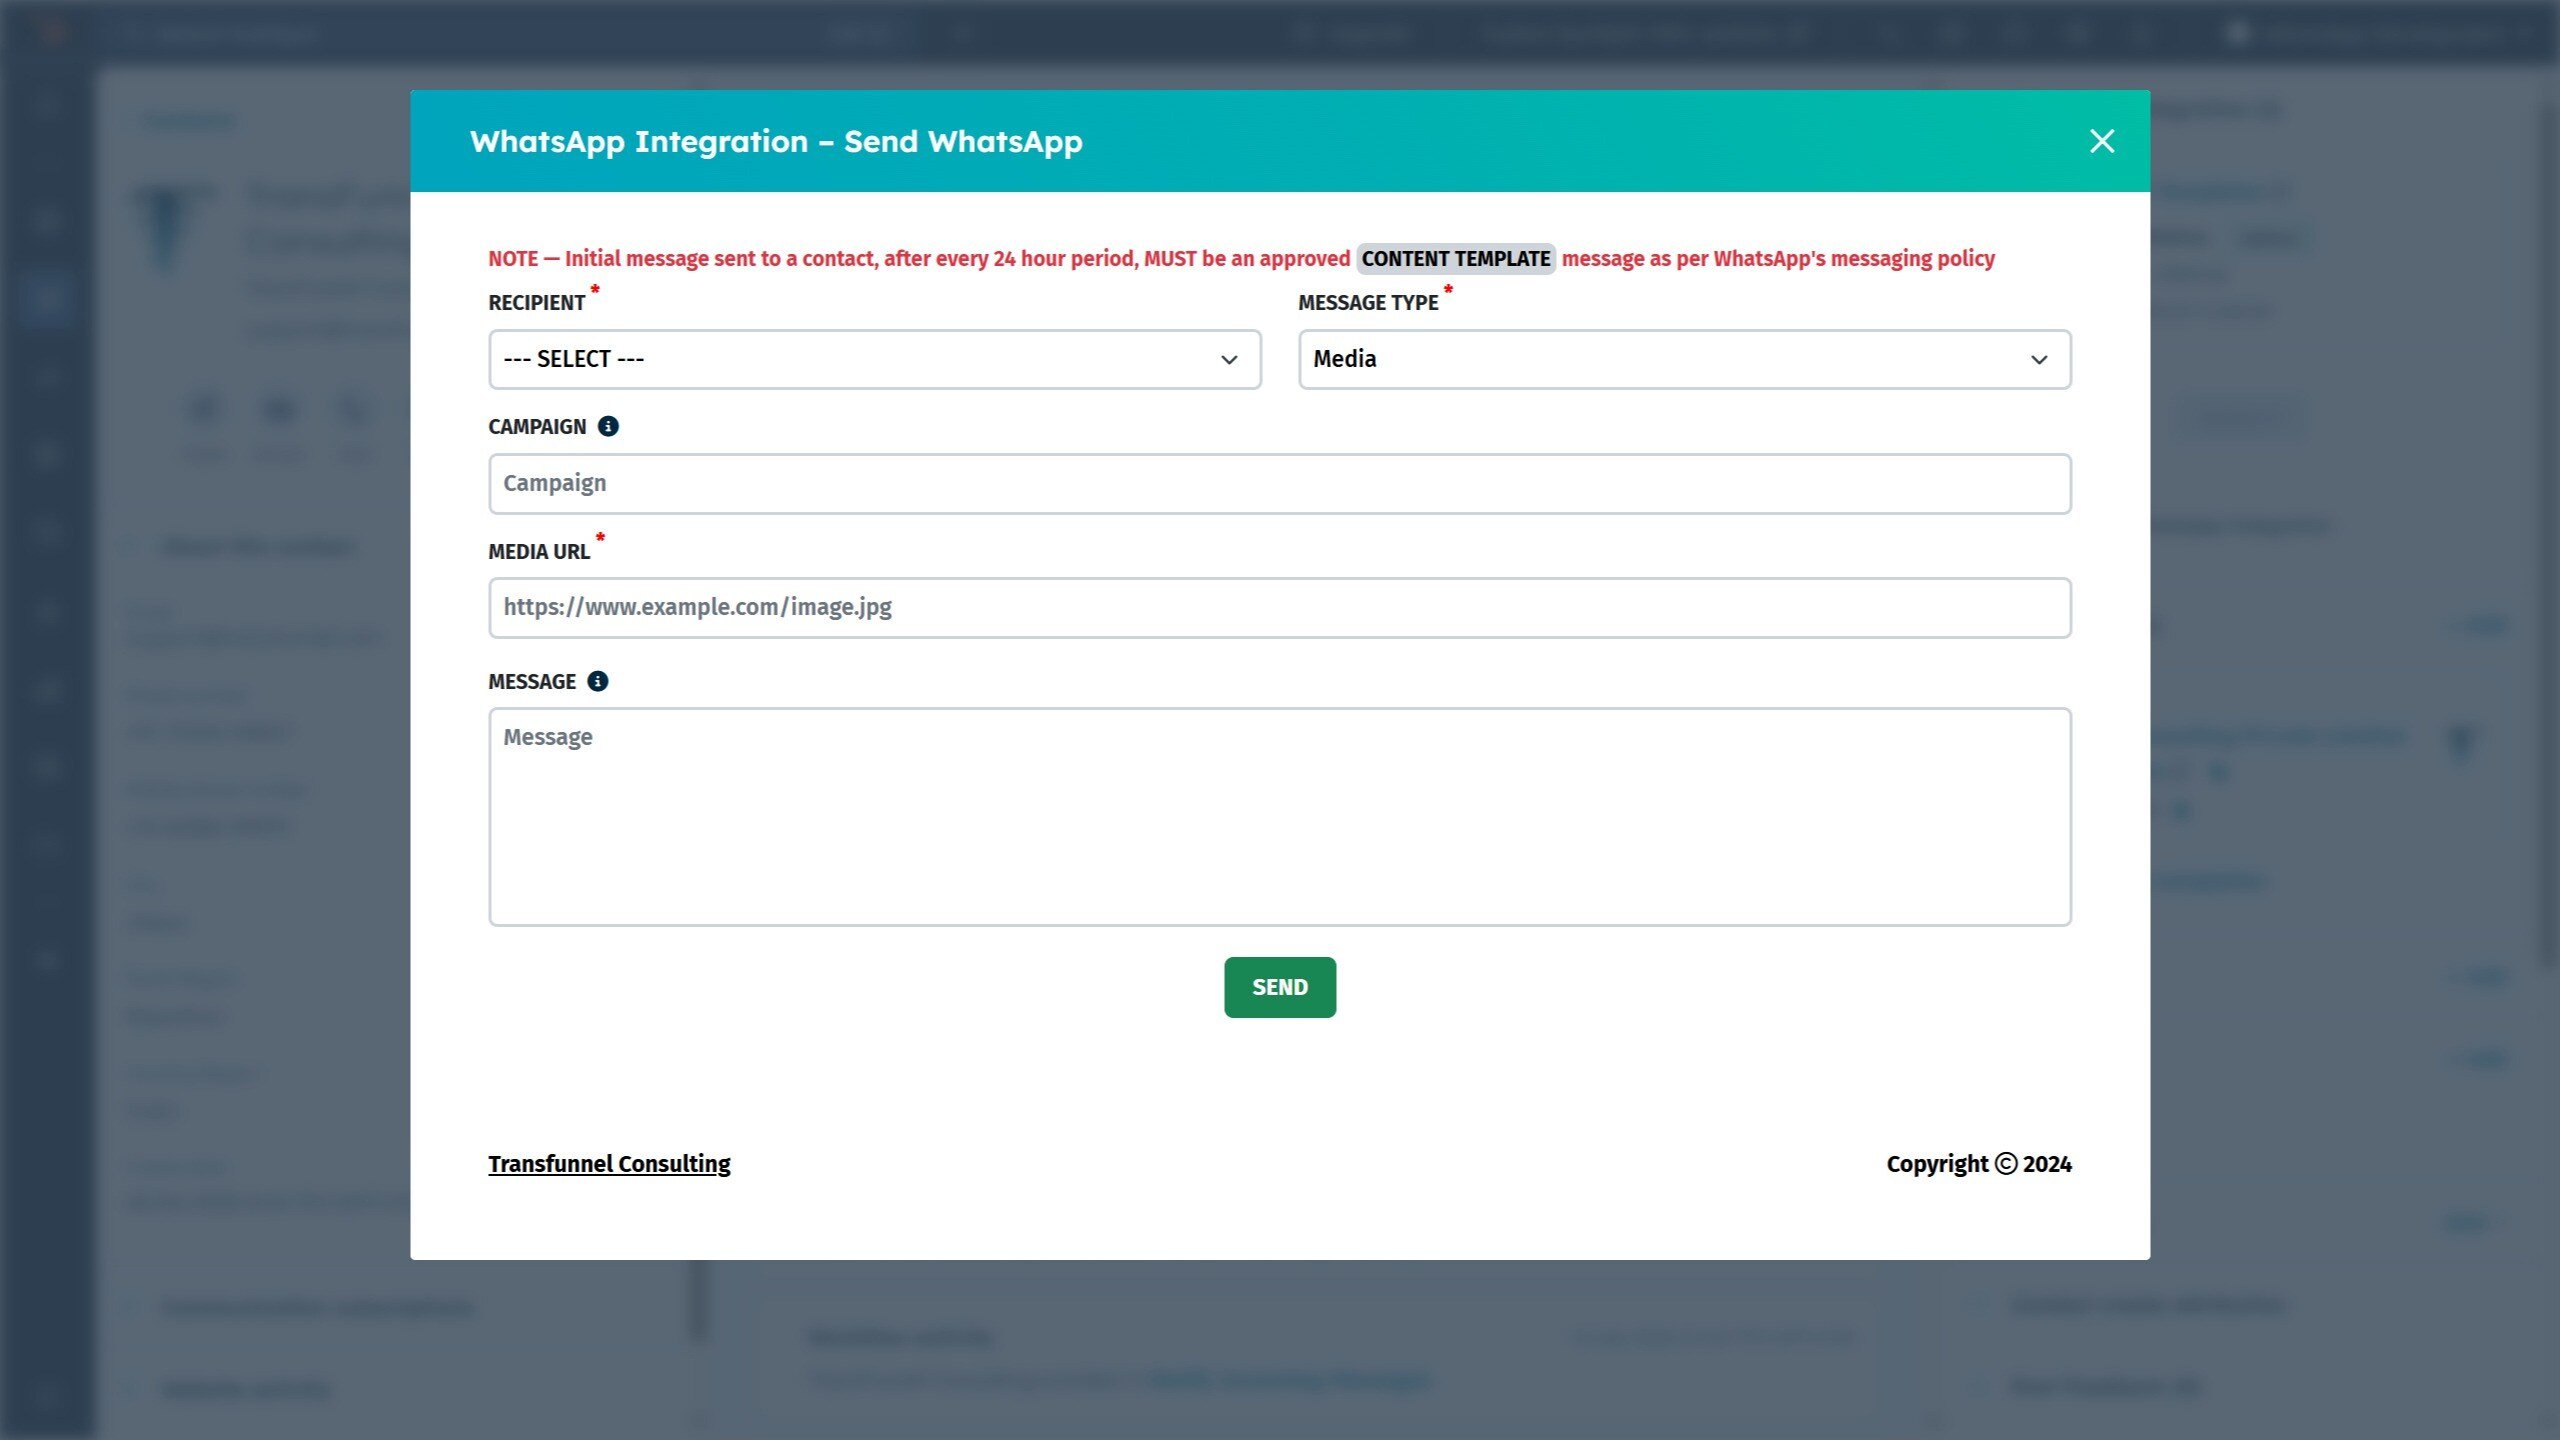Click the red asterisk beside MEDIA URL

tap(600, 538)
